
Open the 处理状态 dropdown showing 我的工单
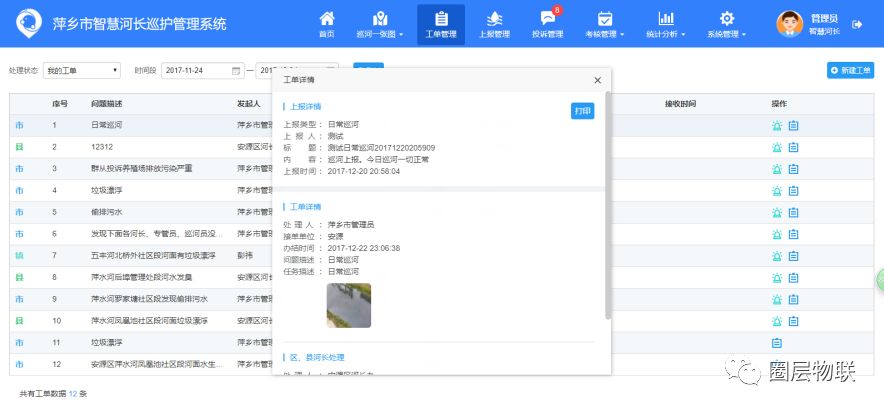point(82,70)
